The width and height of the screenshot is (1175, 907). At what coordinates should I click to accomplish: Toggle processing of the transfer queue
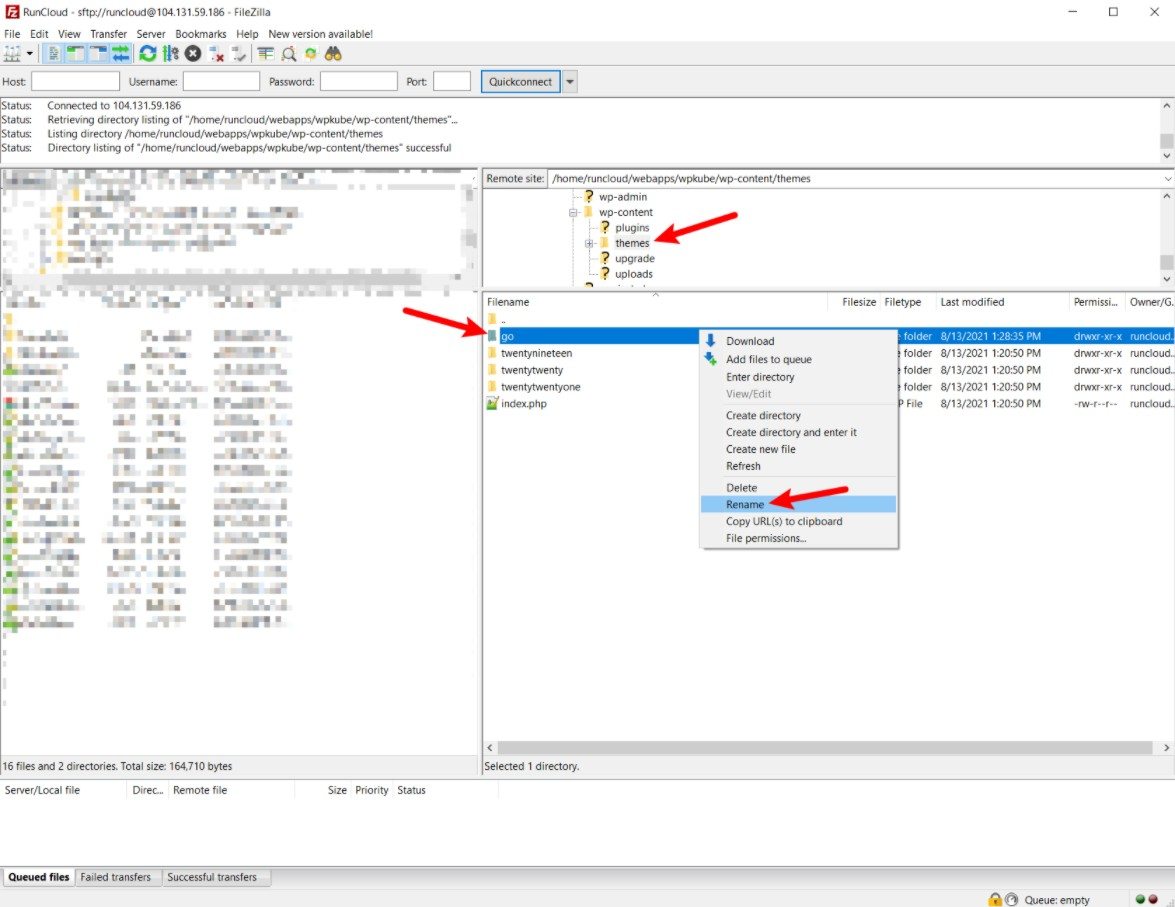[x=171, y=54]
